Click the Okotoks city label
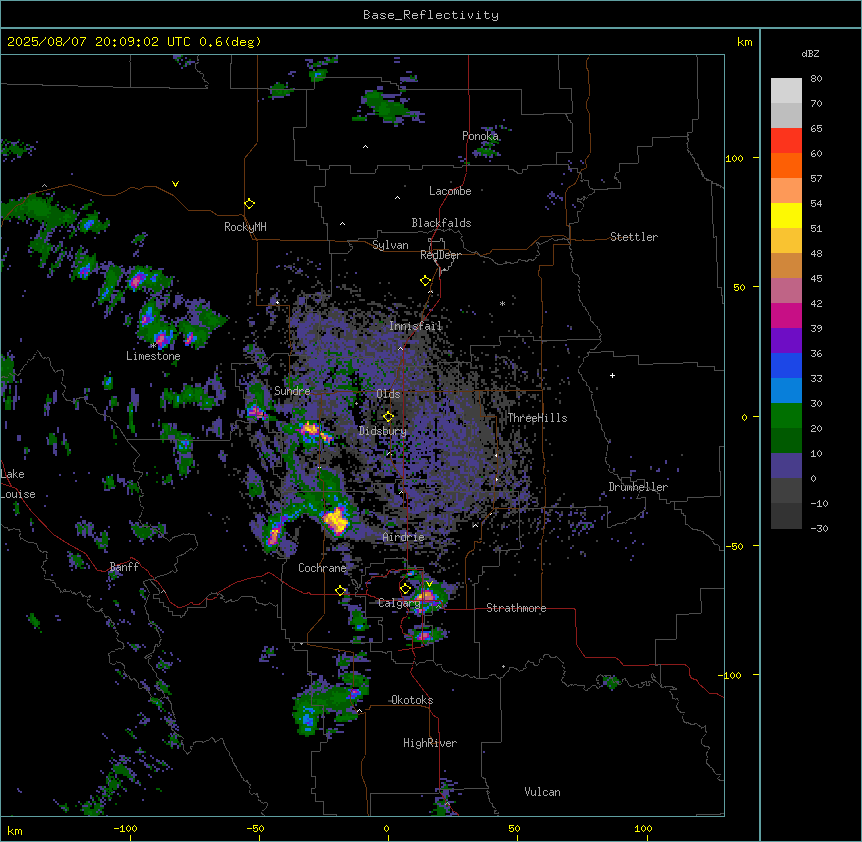Screen dimensions: 862x842 click(x=412, y=700)
